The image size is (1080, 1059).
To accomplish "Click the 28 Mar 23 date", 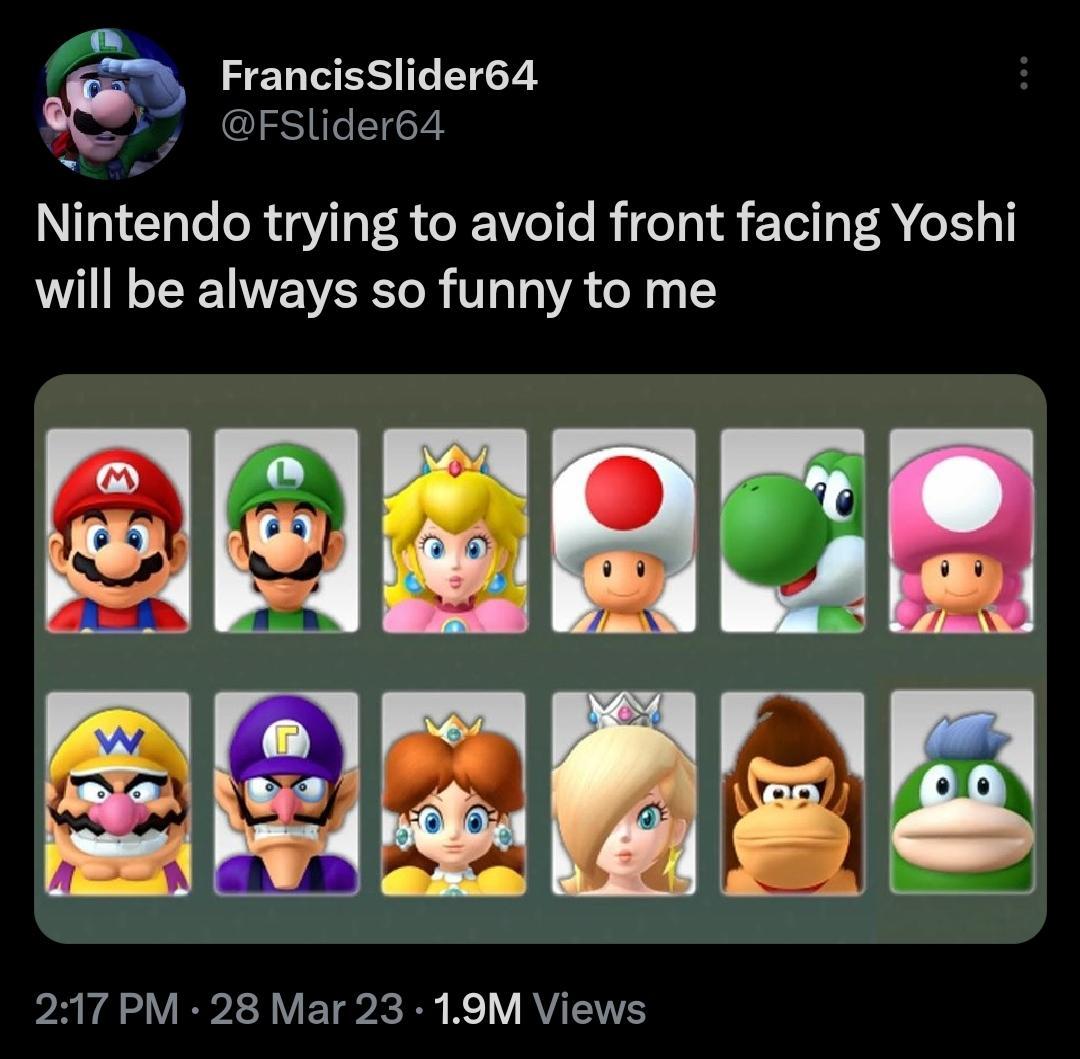I will click(x=307, y=1008).
